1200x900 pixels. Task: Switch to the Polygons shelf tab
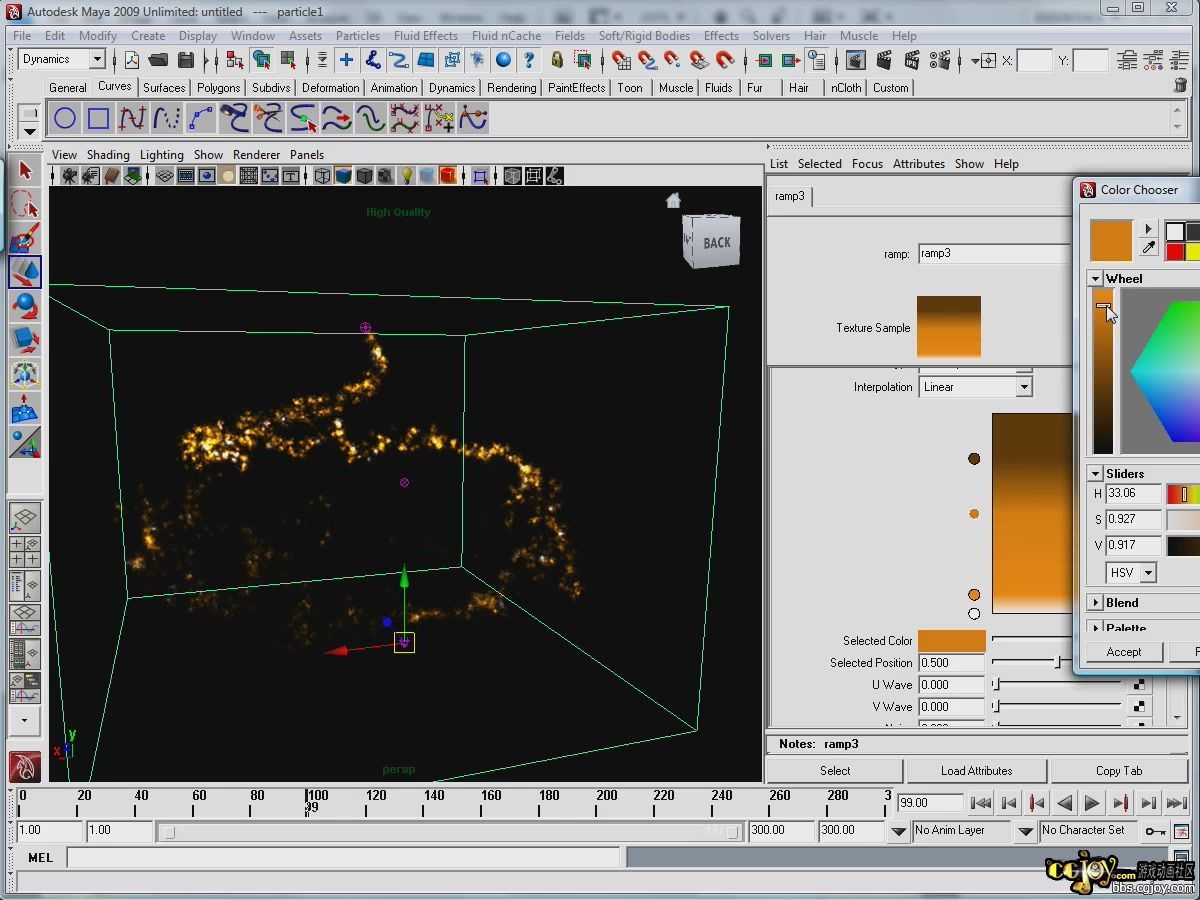coord(218,88)
